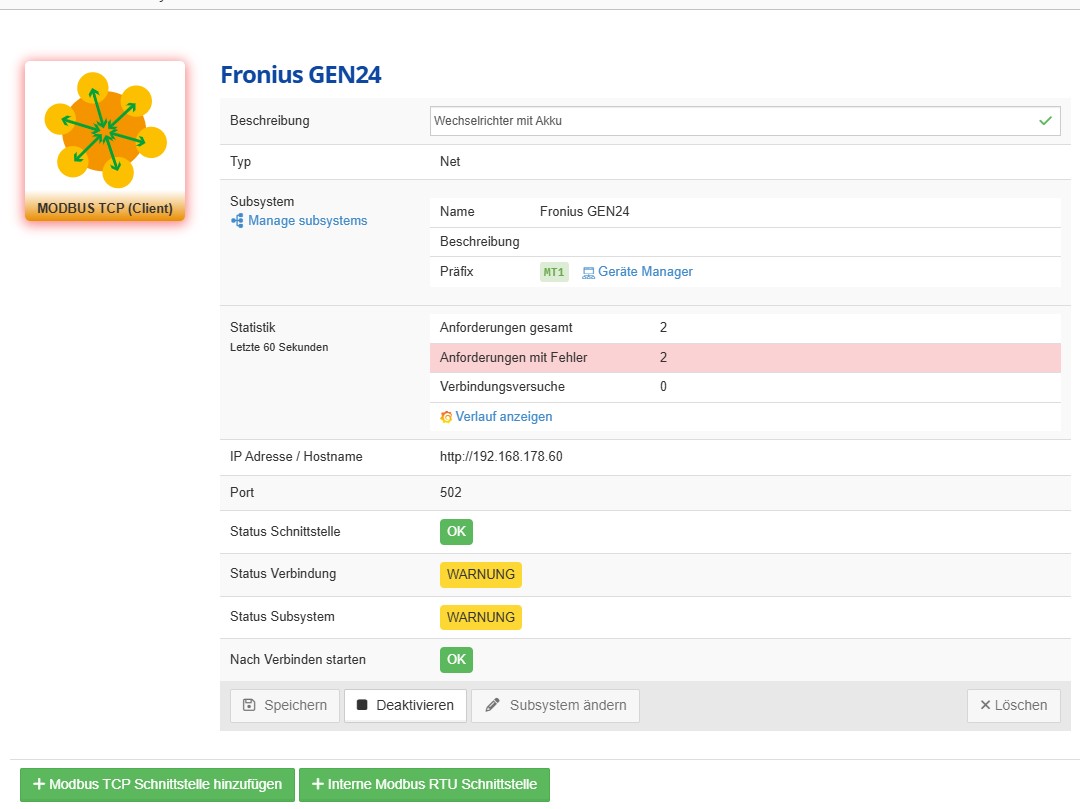Click the Geräte Manager device icon
Screen dimensions: 1080x809
tap(588, 273)
